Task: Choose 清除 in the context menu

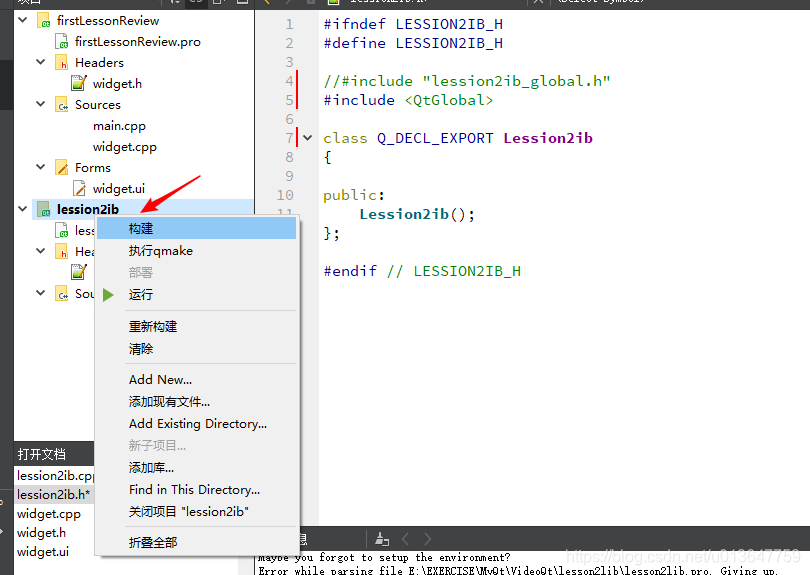Action: coord(196,349)
